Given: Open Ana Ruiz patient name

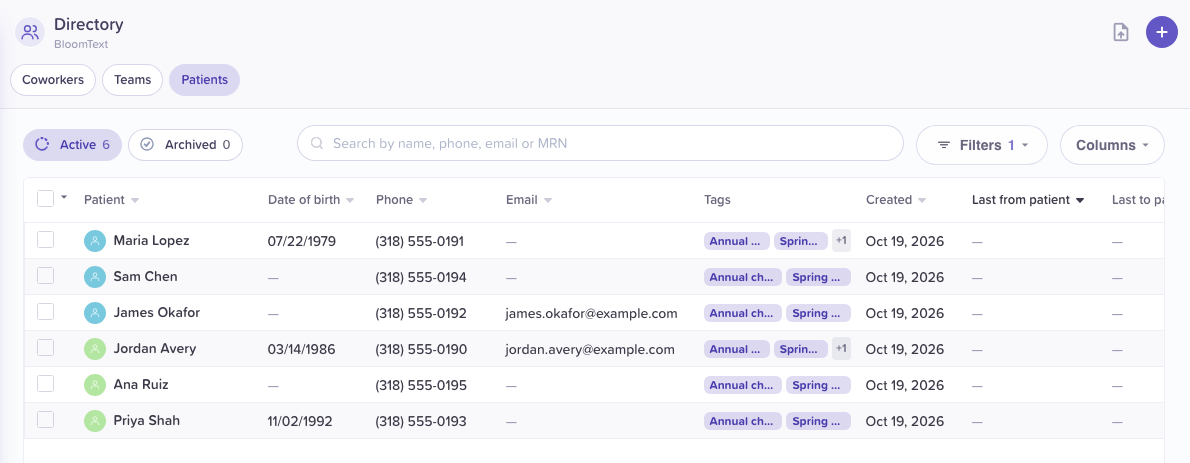Looking at the screenshot, I should pyautogui.click(x=140, y=384).
